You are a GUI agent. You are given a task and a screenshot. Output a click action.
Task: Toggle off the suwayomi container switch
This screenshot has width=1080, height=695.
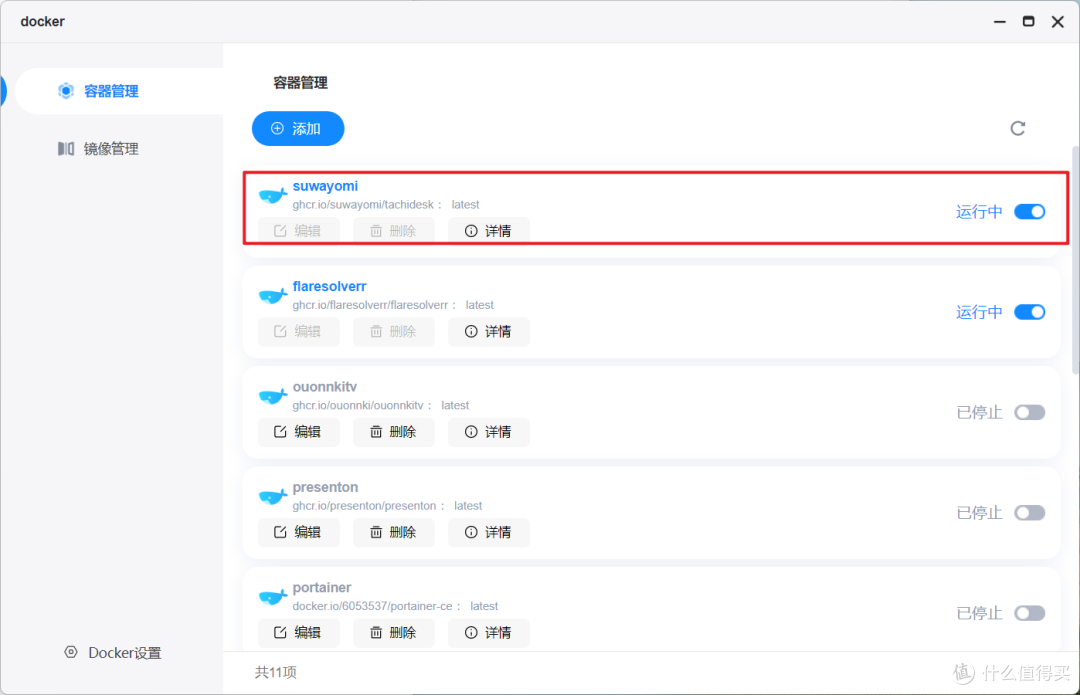point(1030,211)
